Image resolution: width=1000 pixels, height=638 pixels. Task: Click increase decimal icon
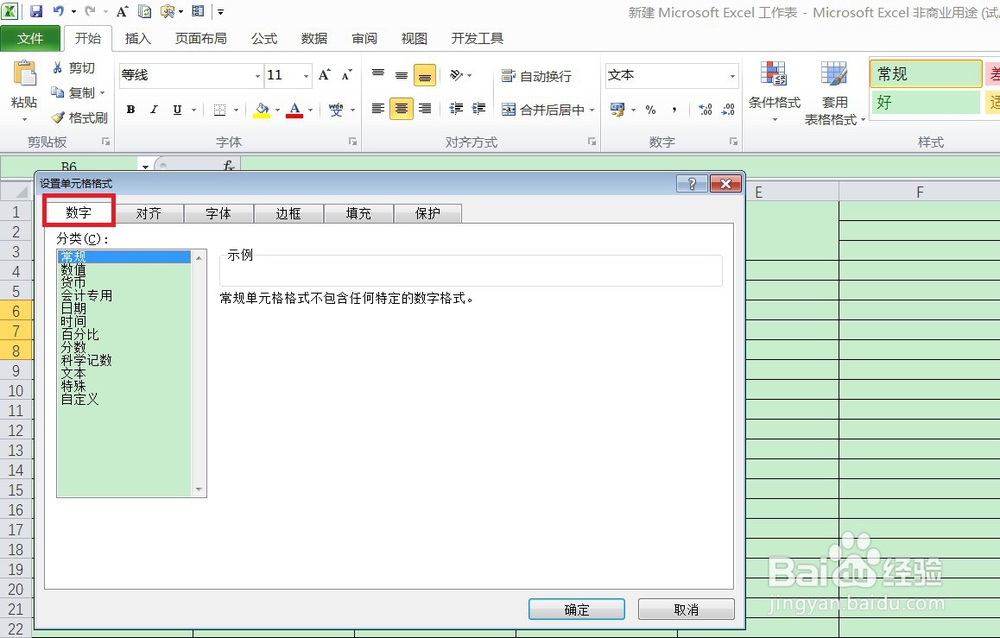tap(705, 110)
